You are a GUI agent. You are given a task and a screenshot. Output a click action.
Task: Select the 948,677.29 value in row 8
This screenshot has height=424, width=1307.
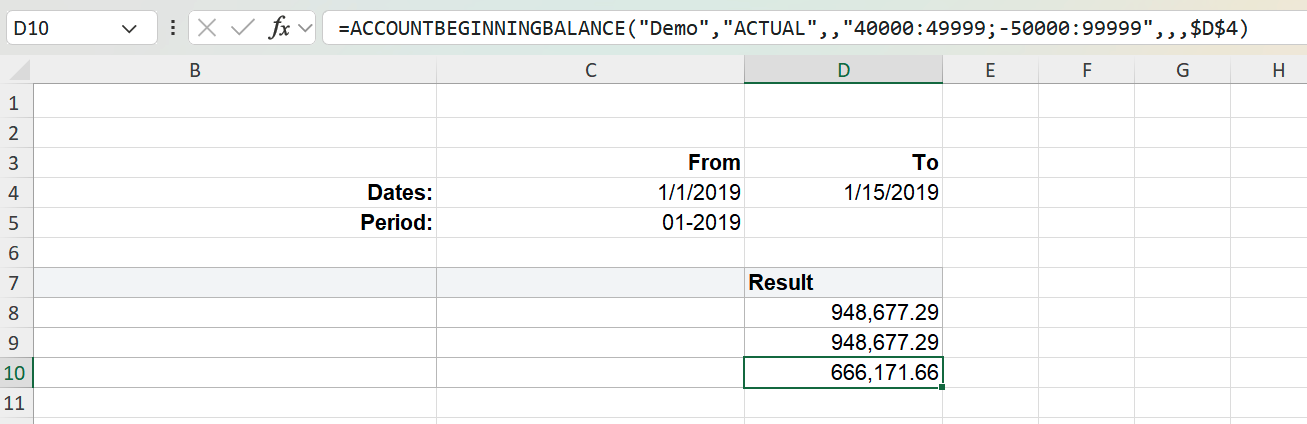[843, 313]
